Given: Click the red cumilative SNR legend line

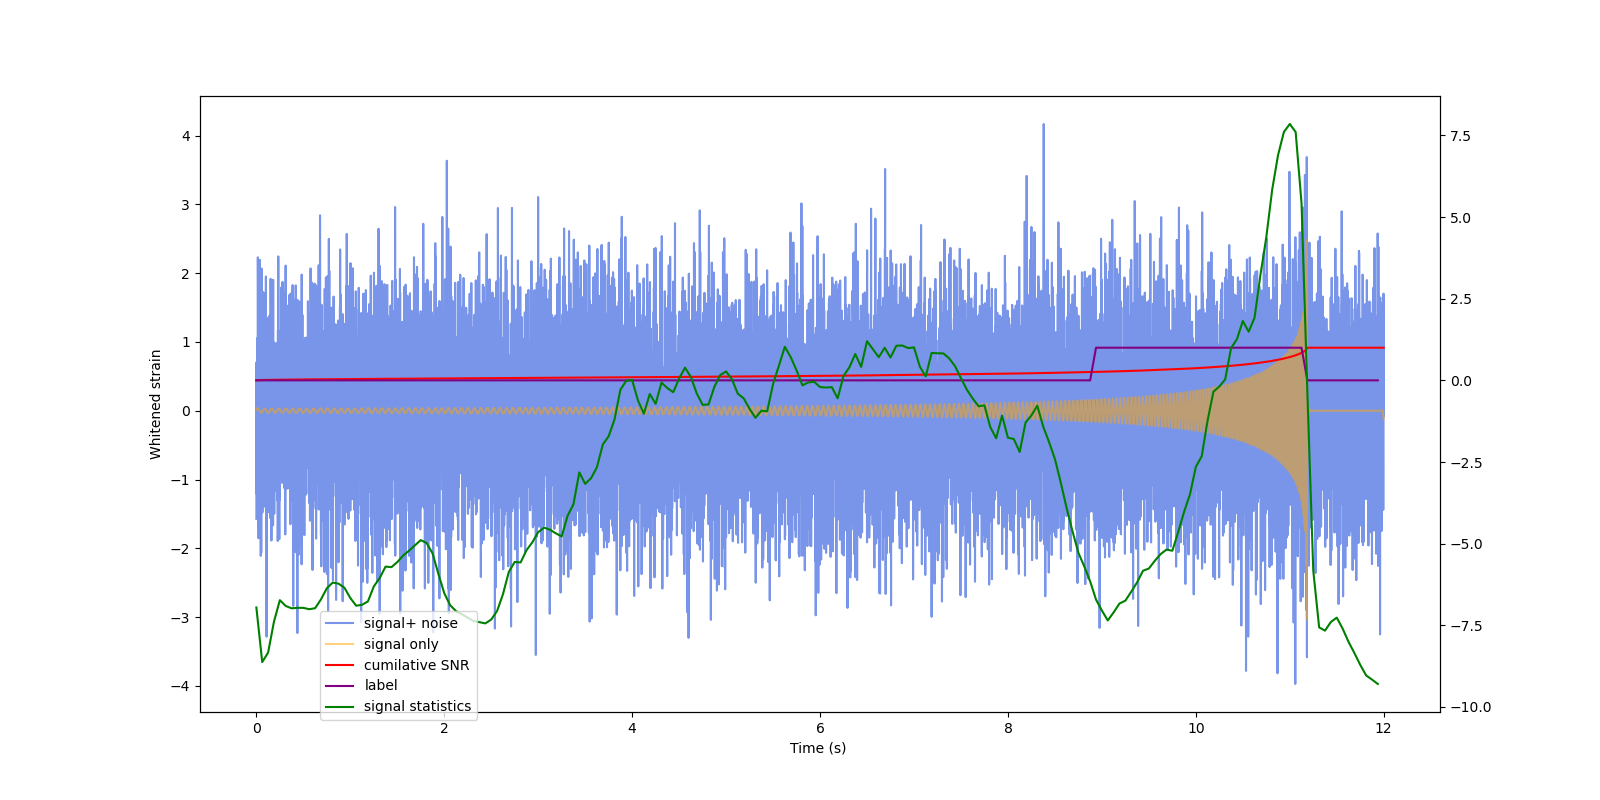Looking at the screenshot, I should click(x=340, y=665).
